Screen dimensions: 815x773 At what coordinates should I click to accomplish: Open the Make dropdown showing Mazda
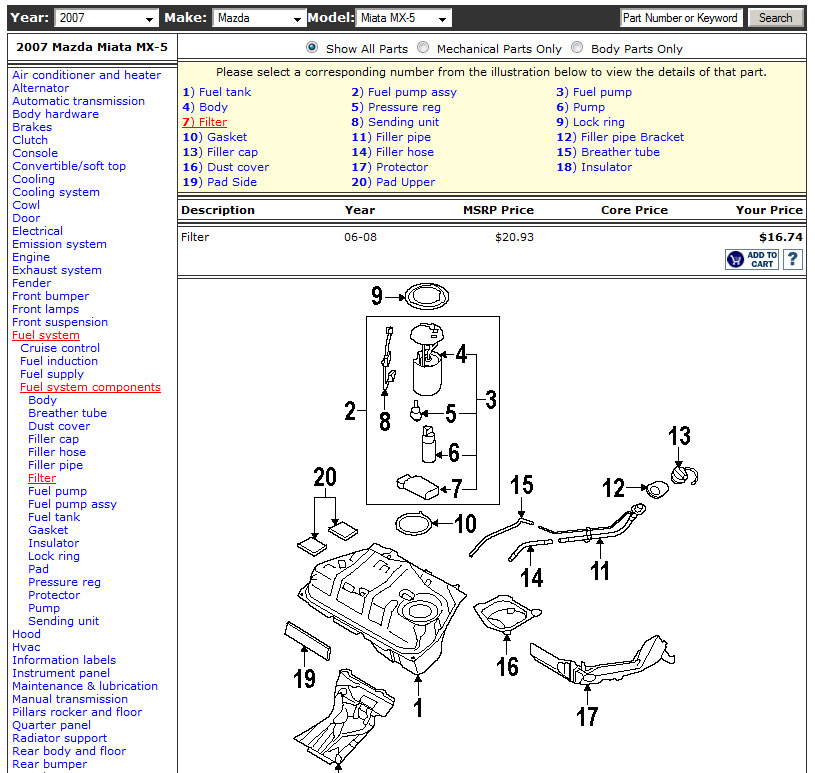pyautogui.click(x=259, y=18)
